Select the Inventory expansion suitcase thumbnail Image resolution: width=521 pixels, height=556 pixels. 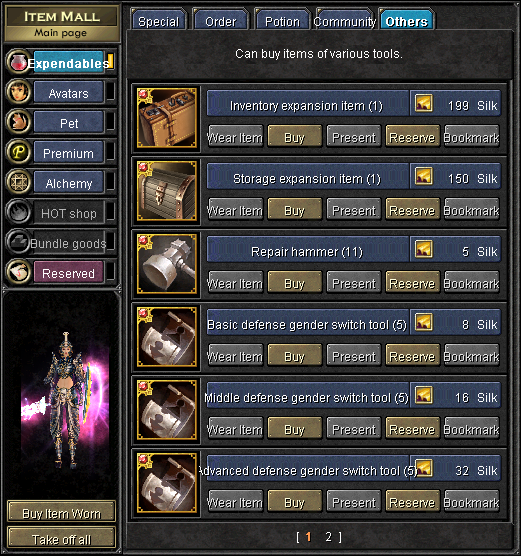pos(167,118)
